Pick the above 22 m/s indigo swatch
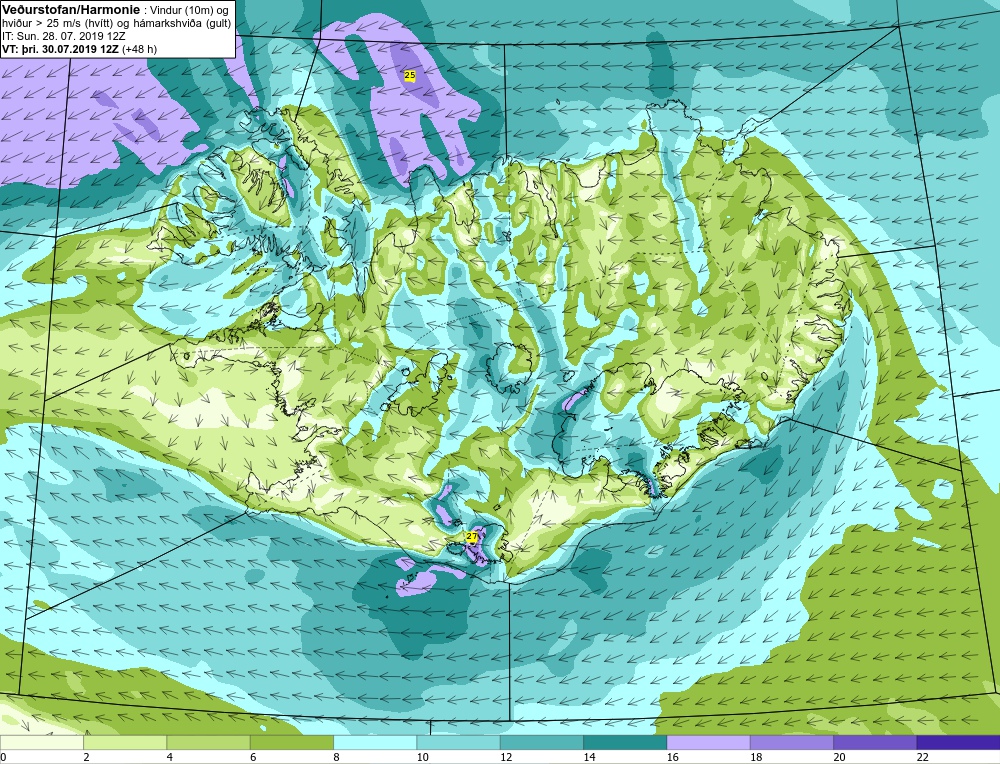This screenshot has width=1000, height=764. pos(958,742)
